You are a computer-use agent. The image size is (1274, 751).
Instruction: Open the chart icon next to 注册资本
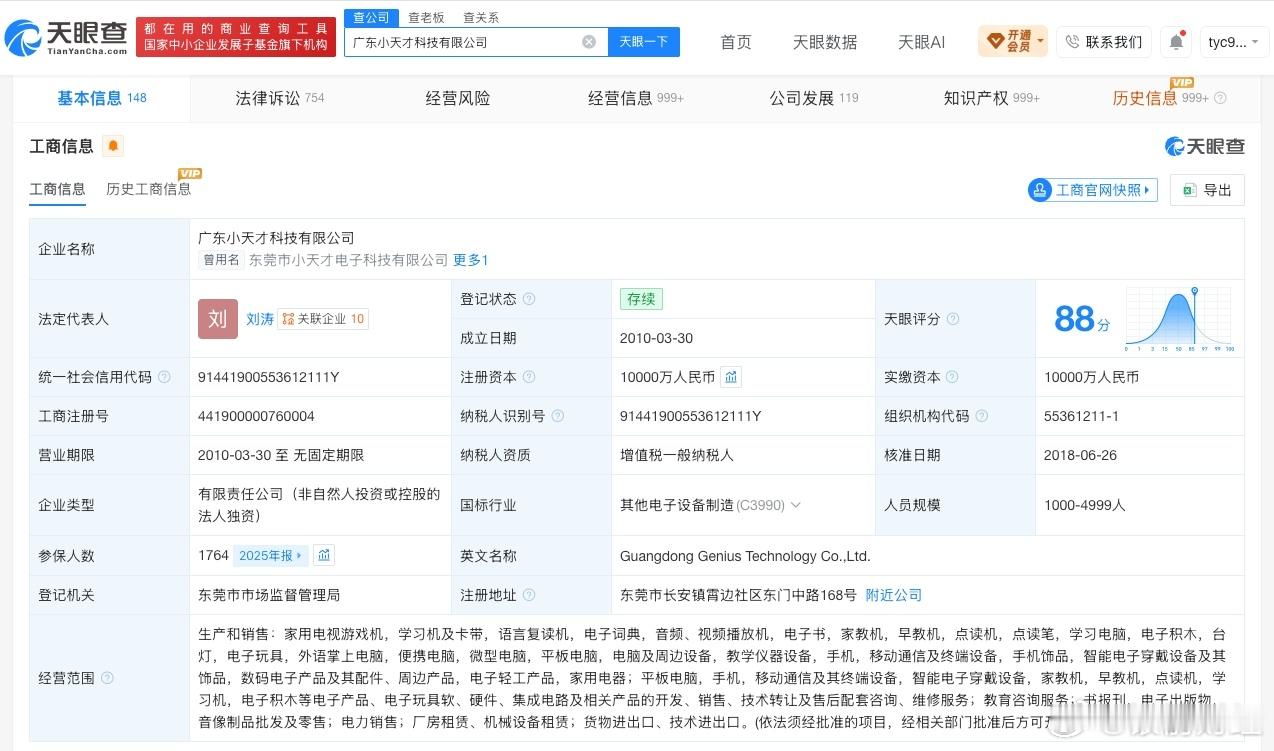pyautogui.click(x=731, y=377)
